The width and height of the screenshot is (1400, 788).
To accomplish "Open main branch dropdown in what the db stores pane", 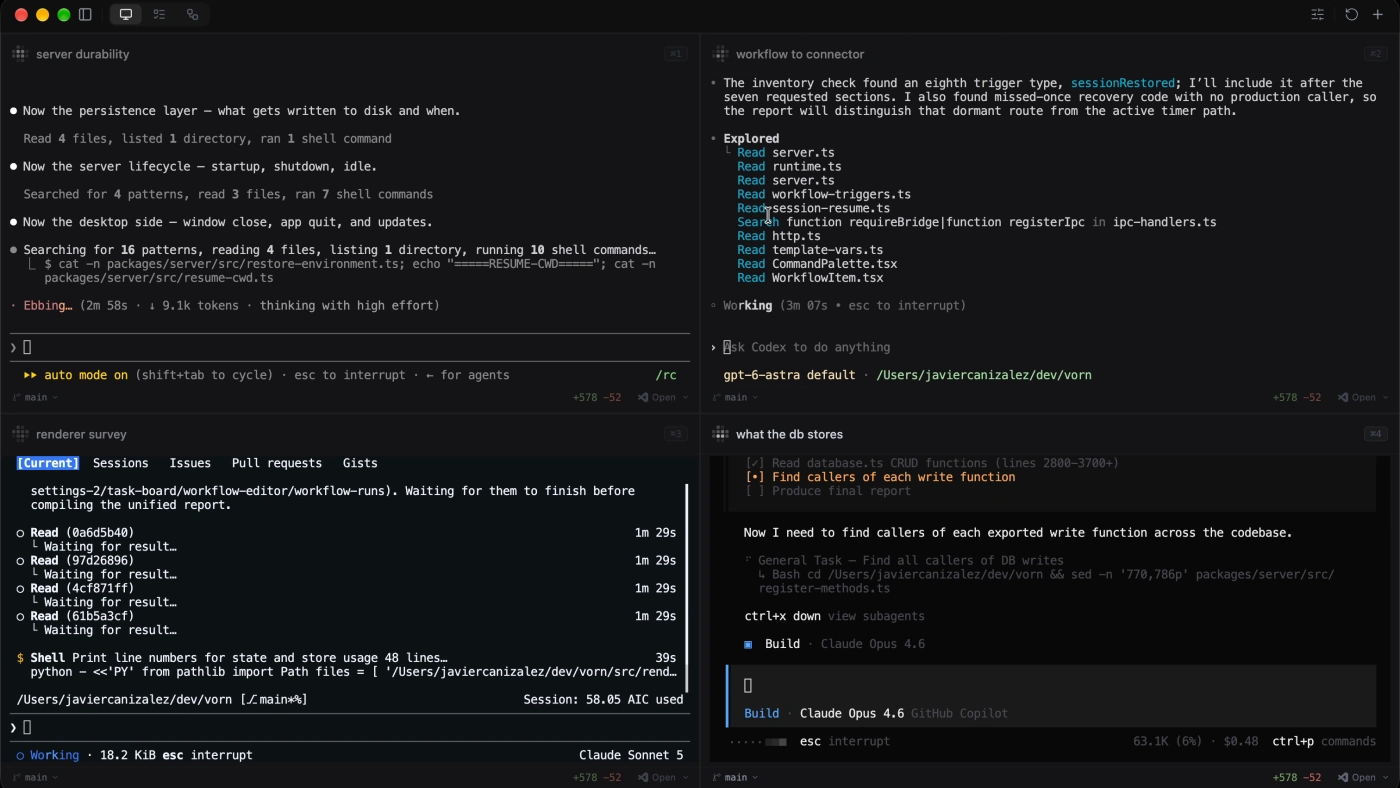I will click(735, 777).
